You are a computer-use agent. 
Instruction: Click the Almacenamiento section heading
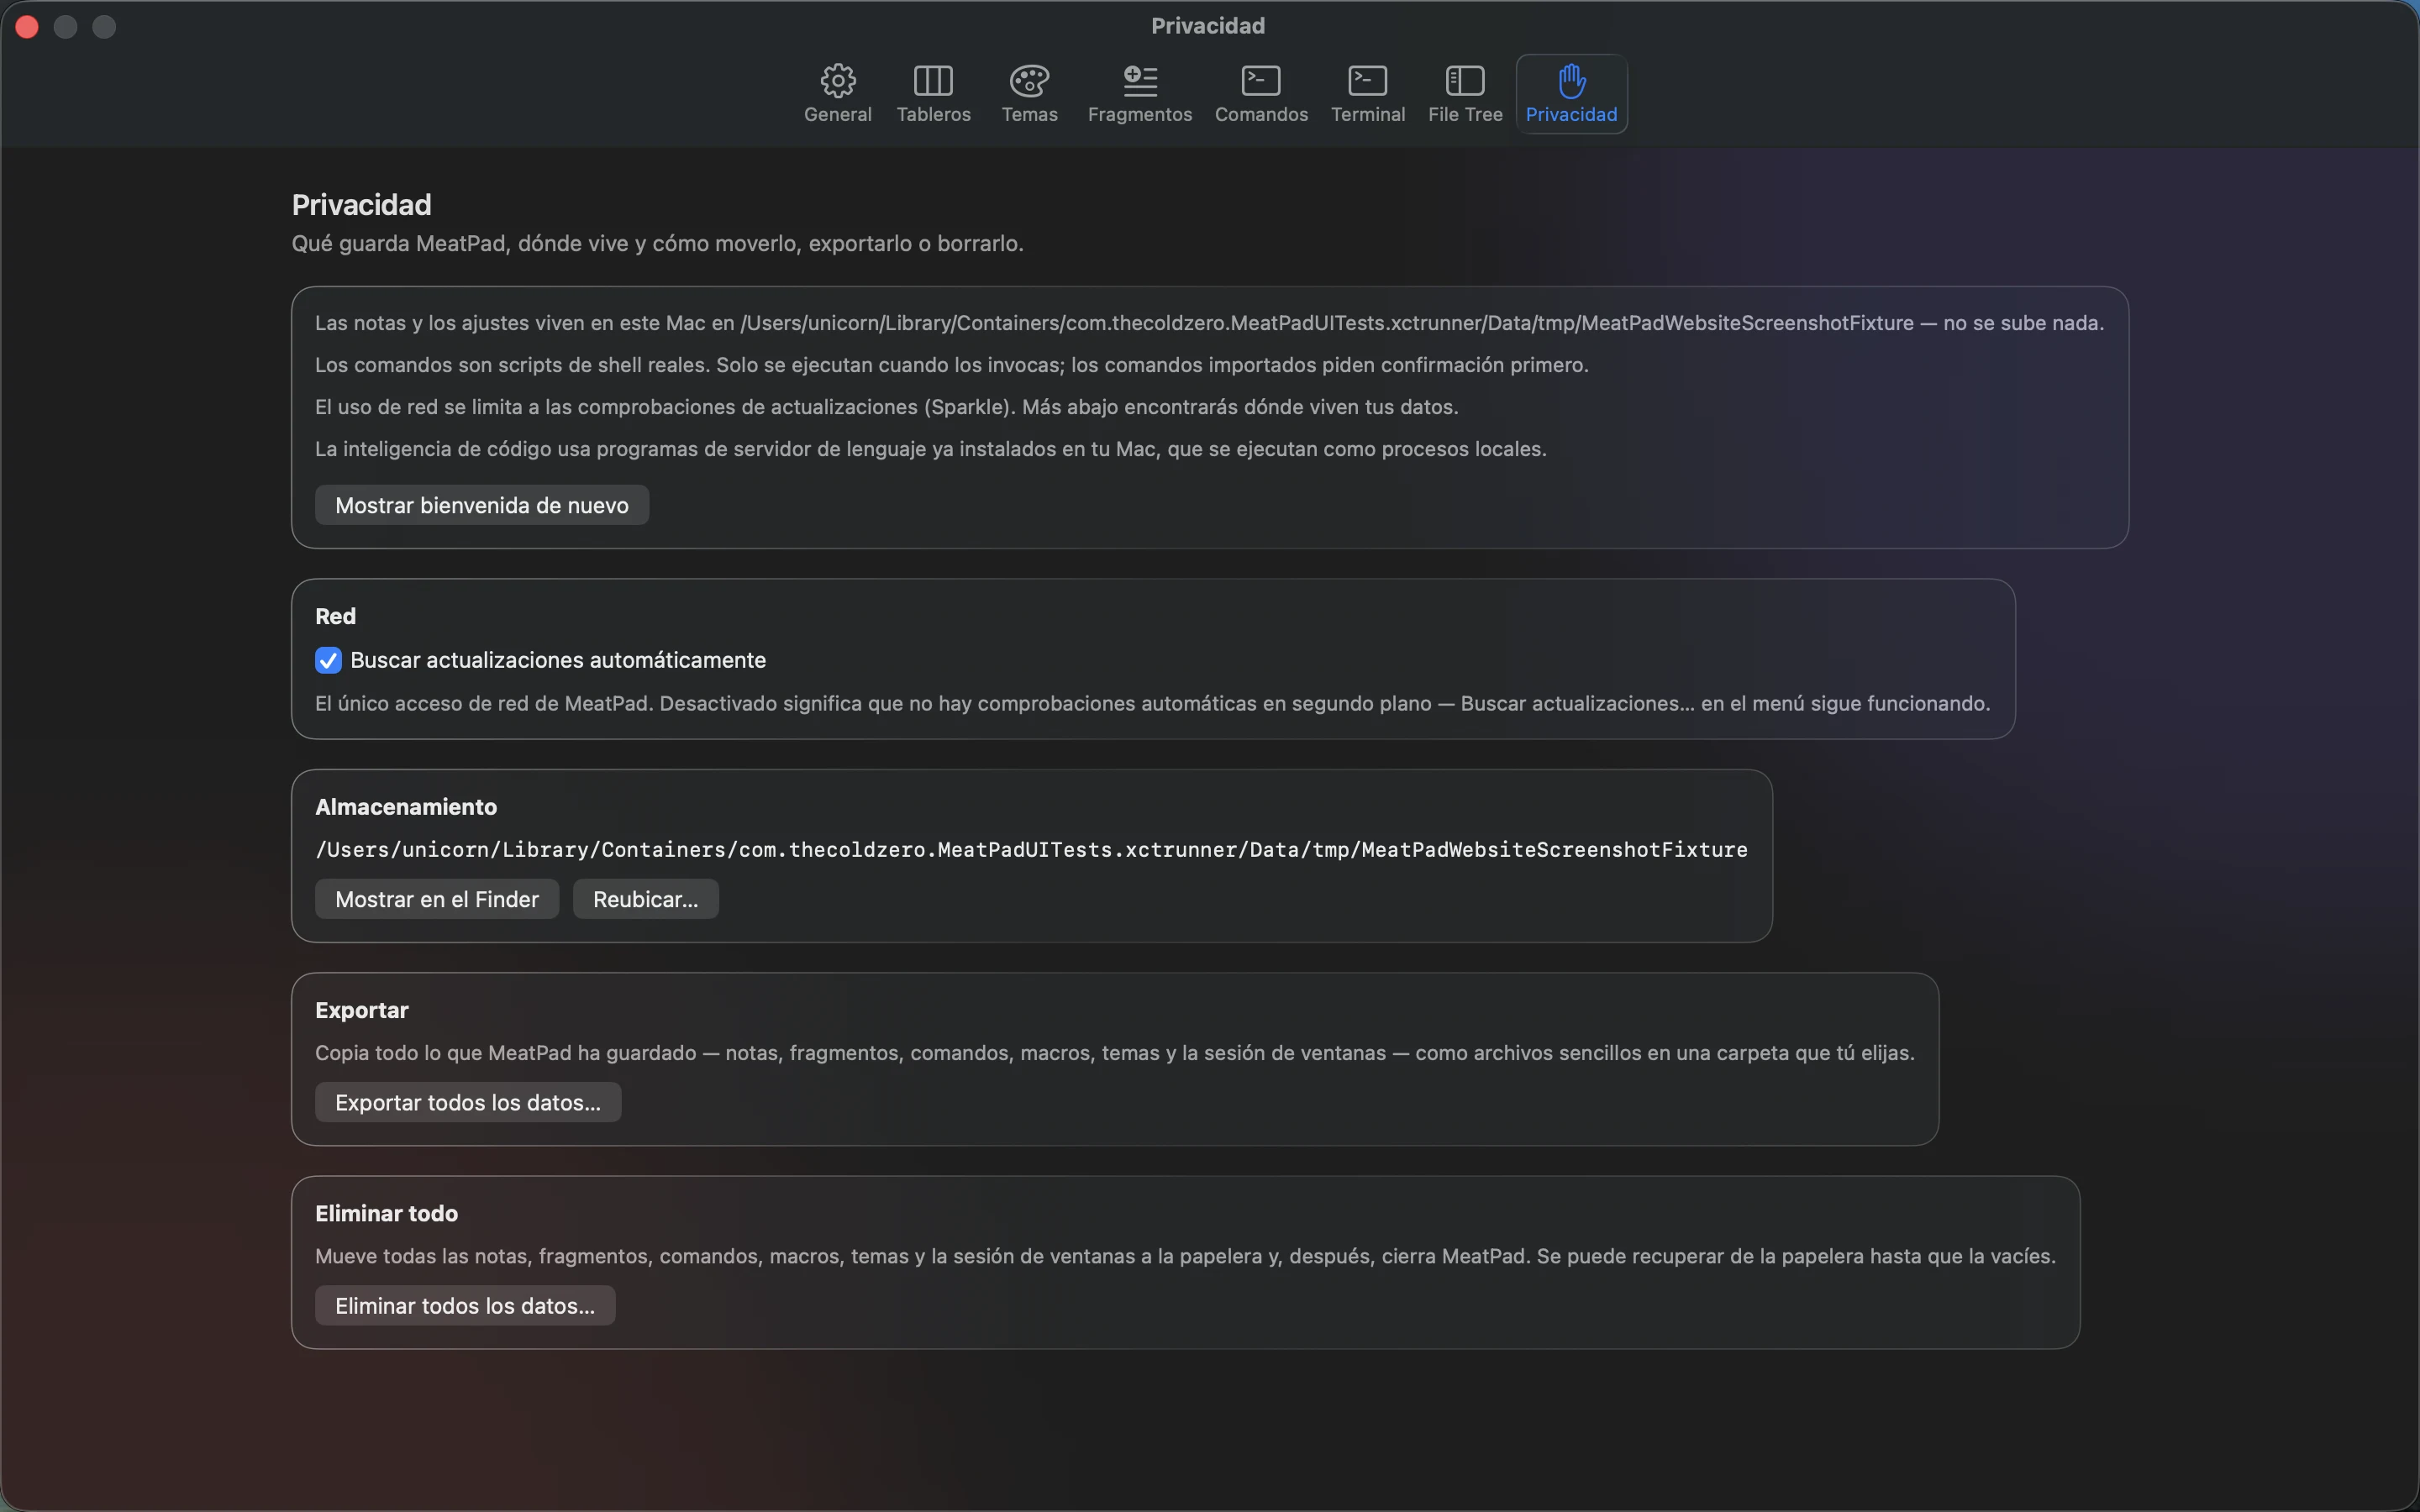(406, 807)
